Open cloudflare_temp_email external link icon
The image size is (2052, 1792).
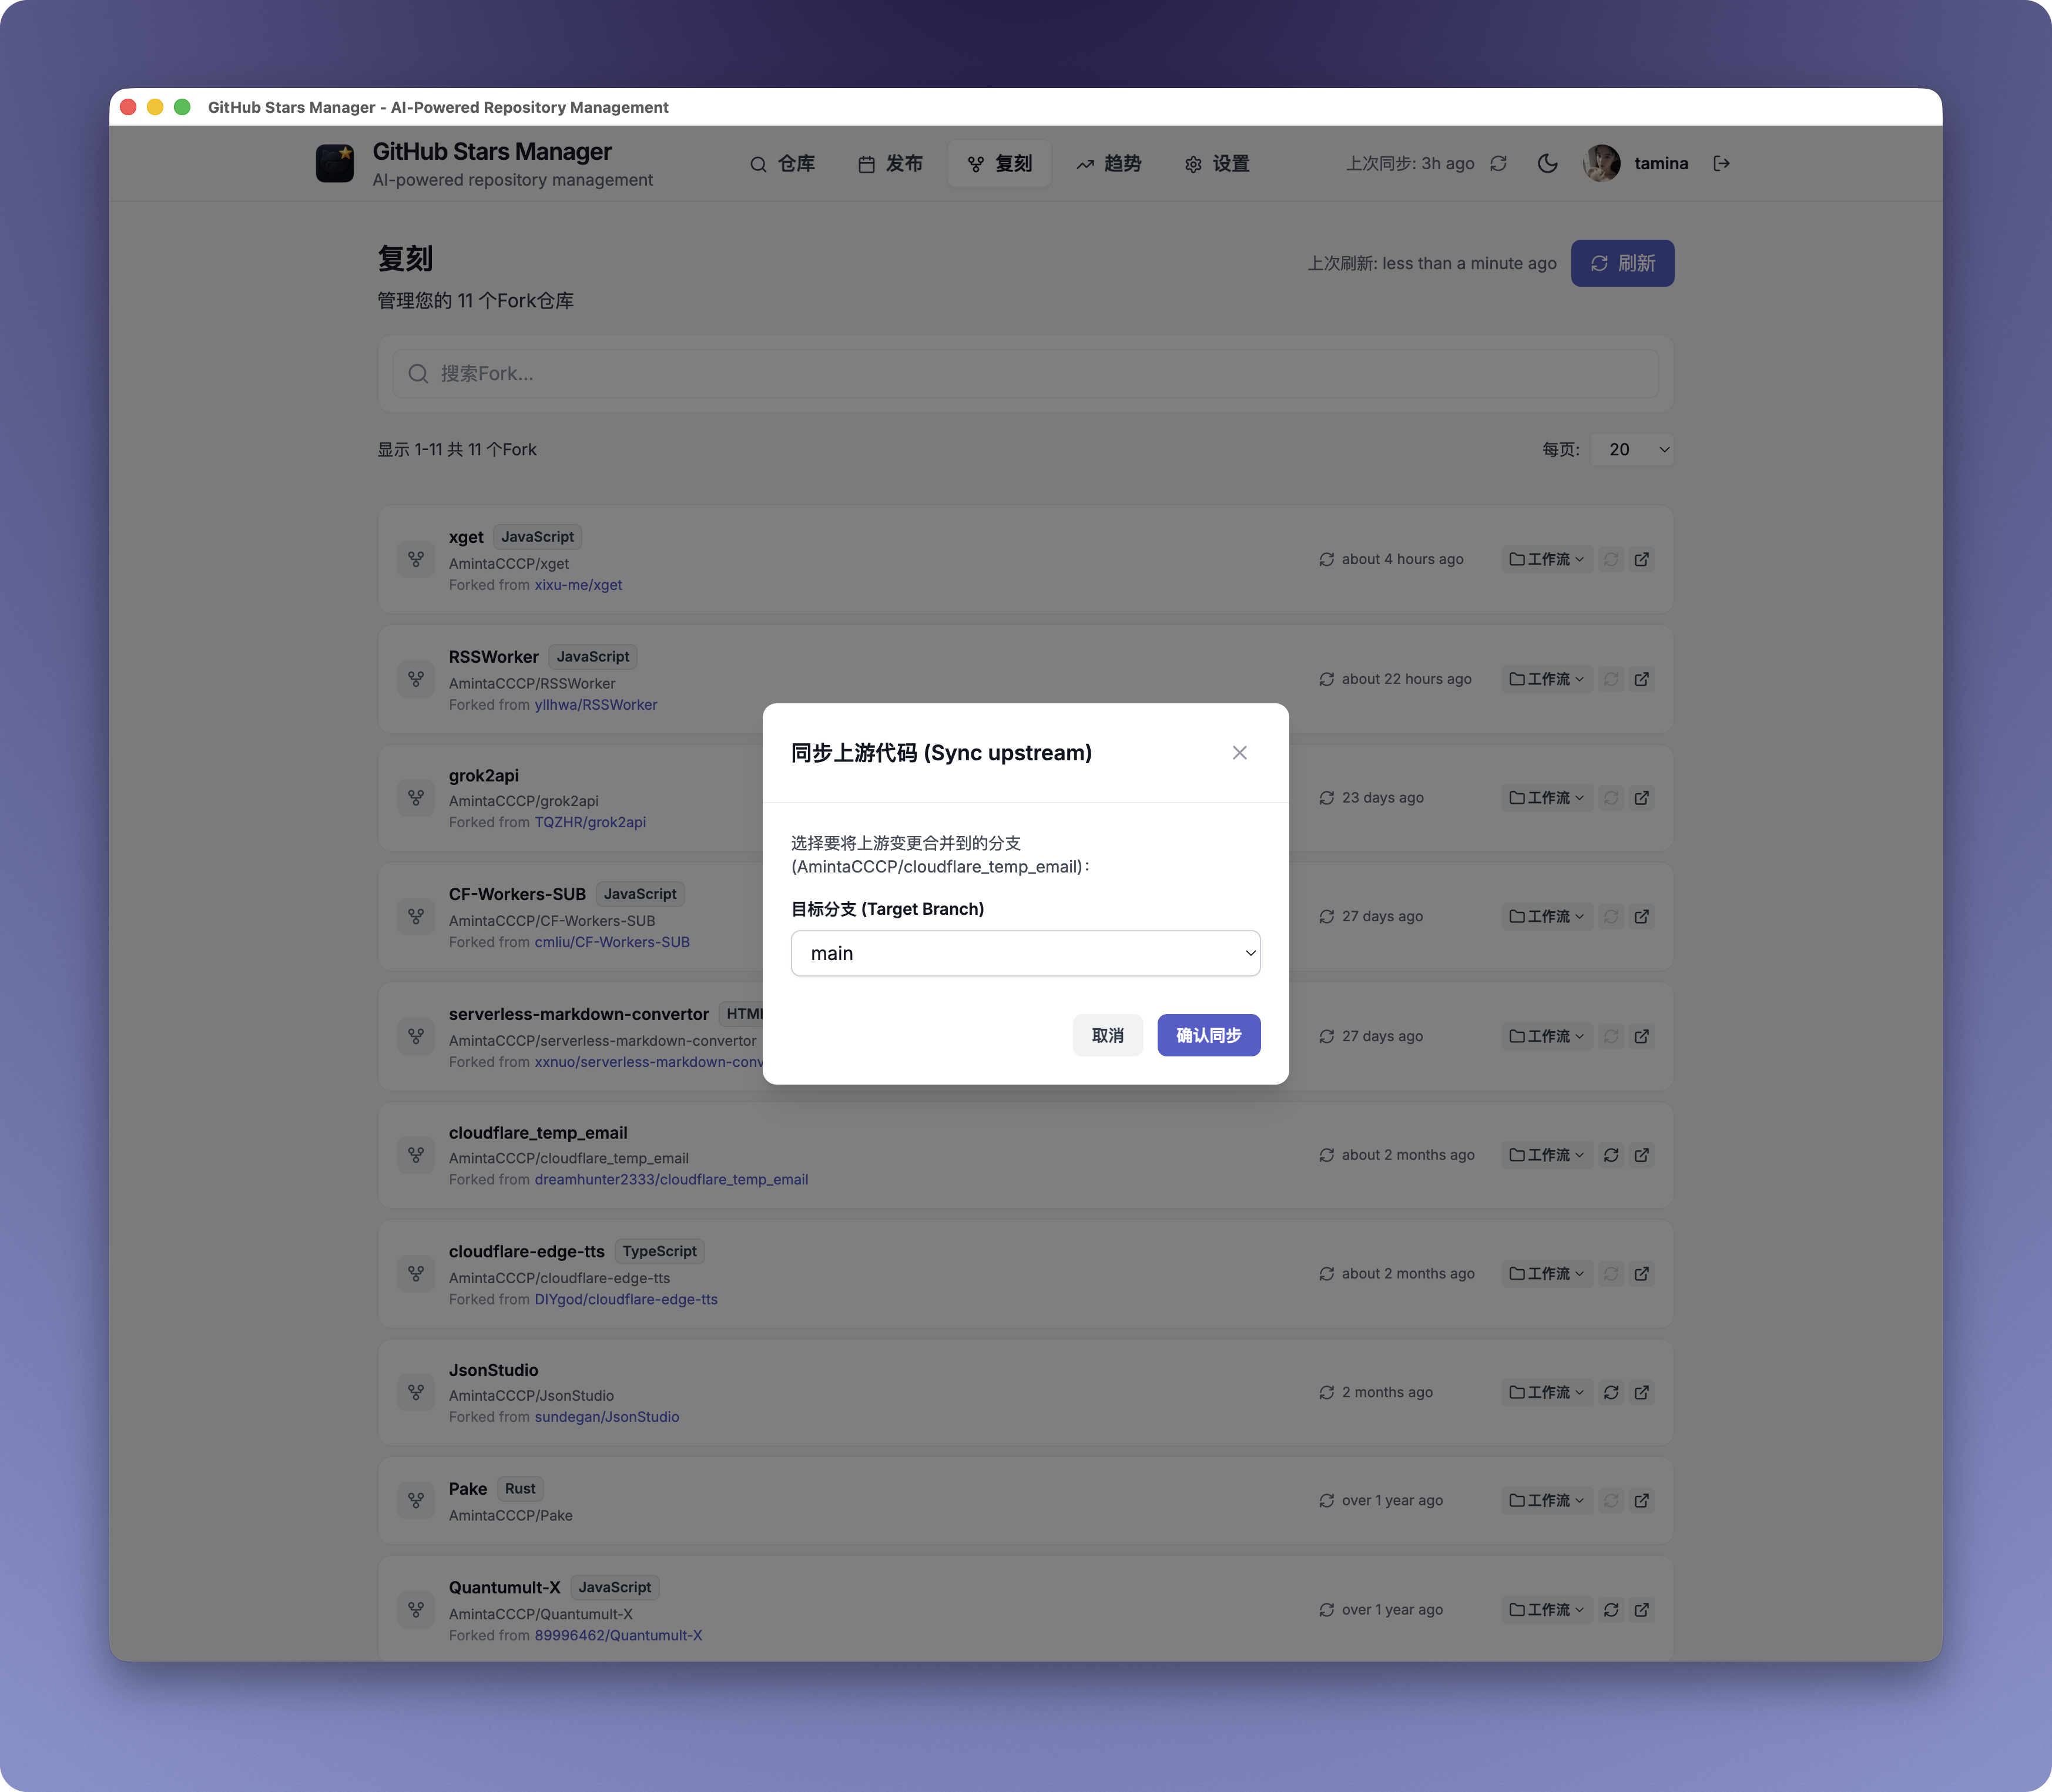coord(1641,1156)
